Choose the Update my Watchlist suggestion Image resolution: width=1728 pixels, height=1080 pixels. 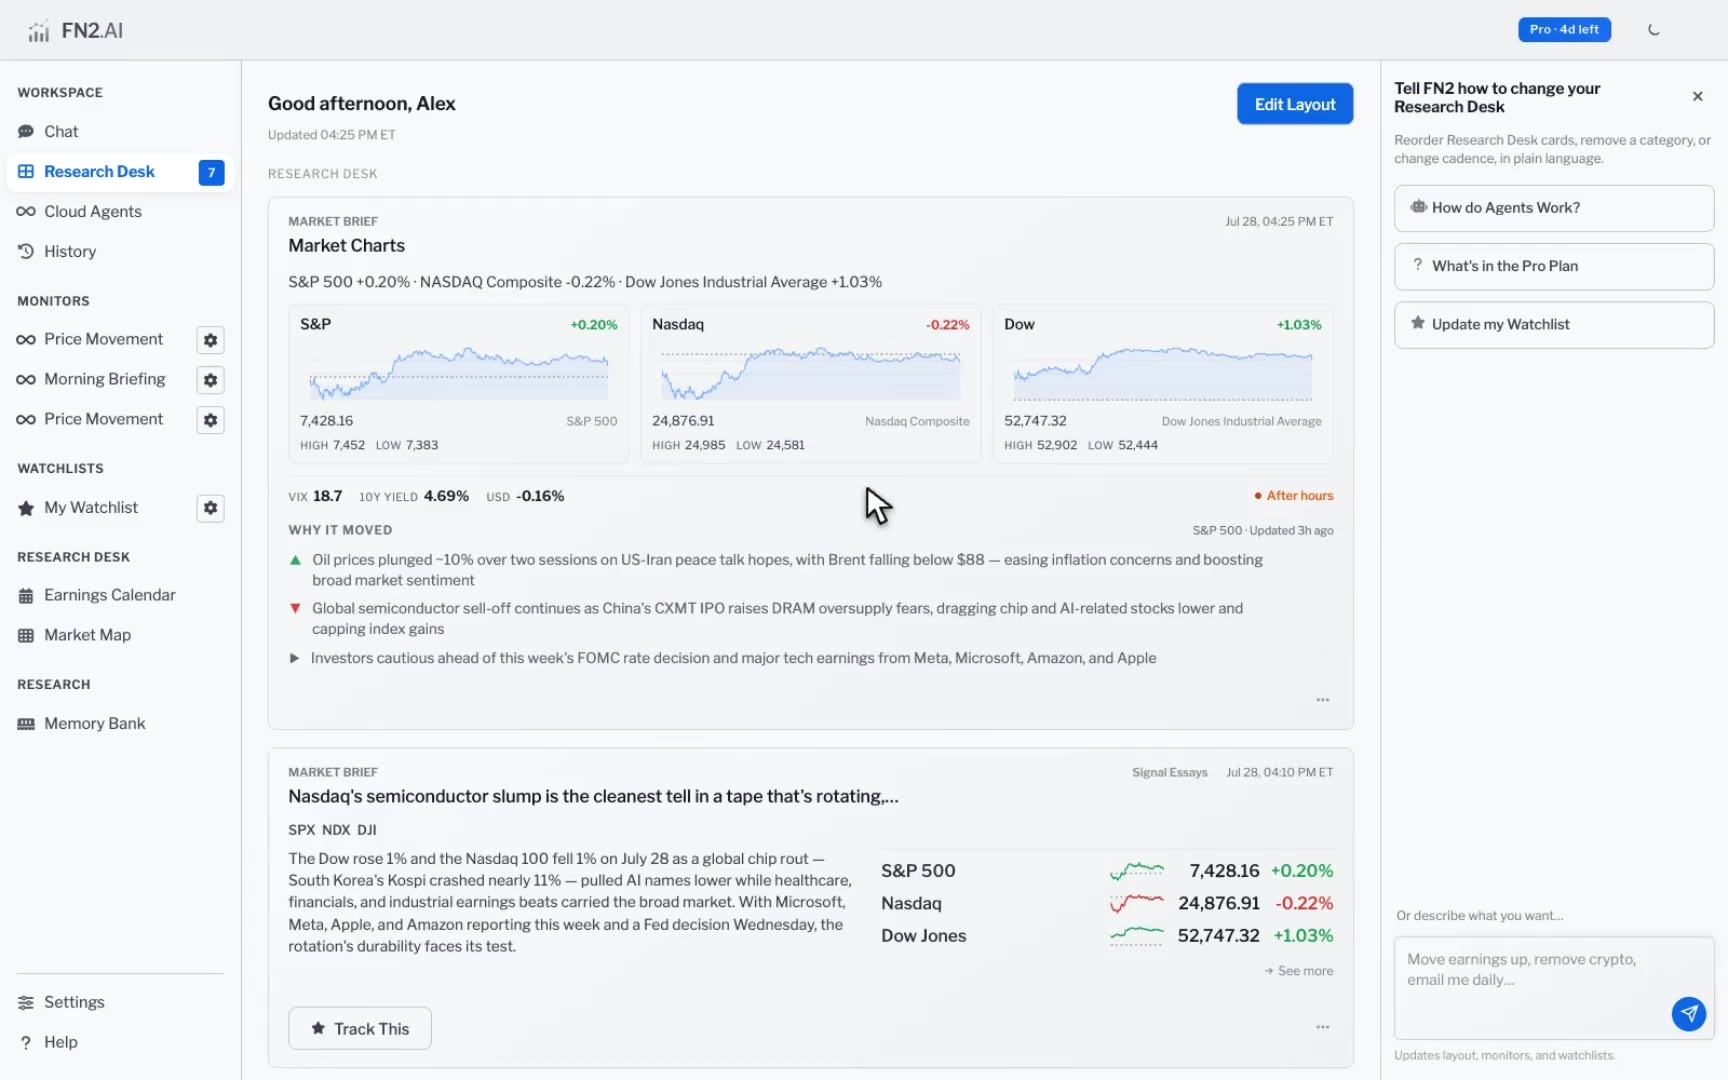point(1554,324)
